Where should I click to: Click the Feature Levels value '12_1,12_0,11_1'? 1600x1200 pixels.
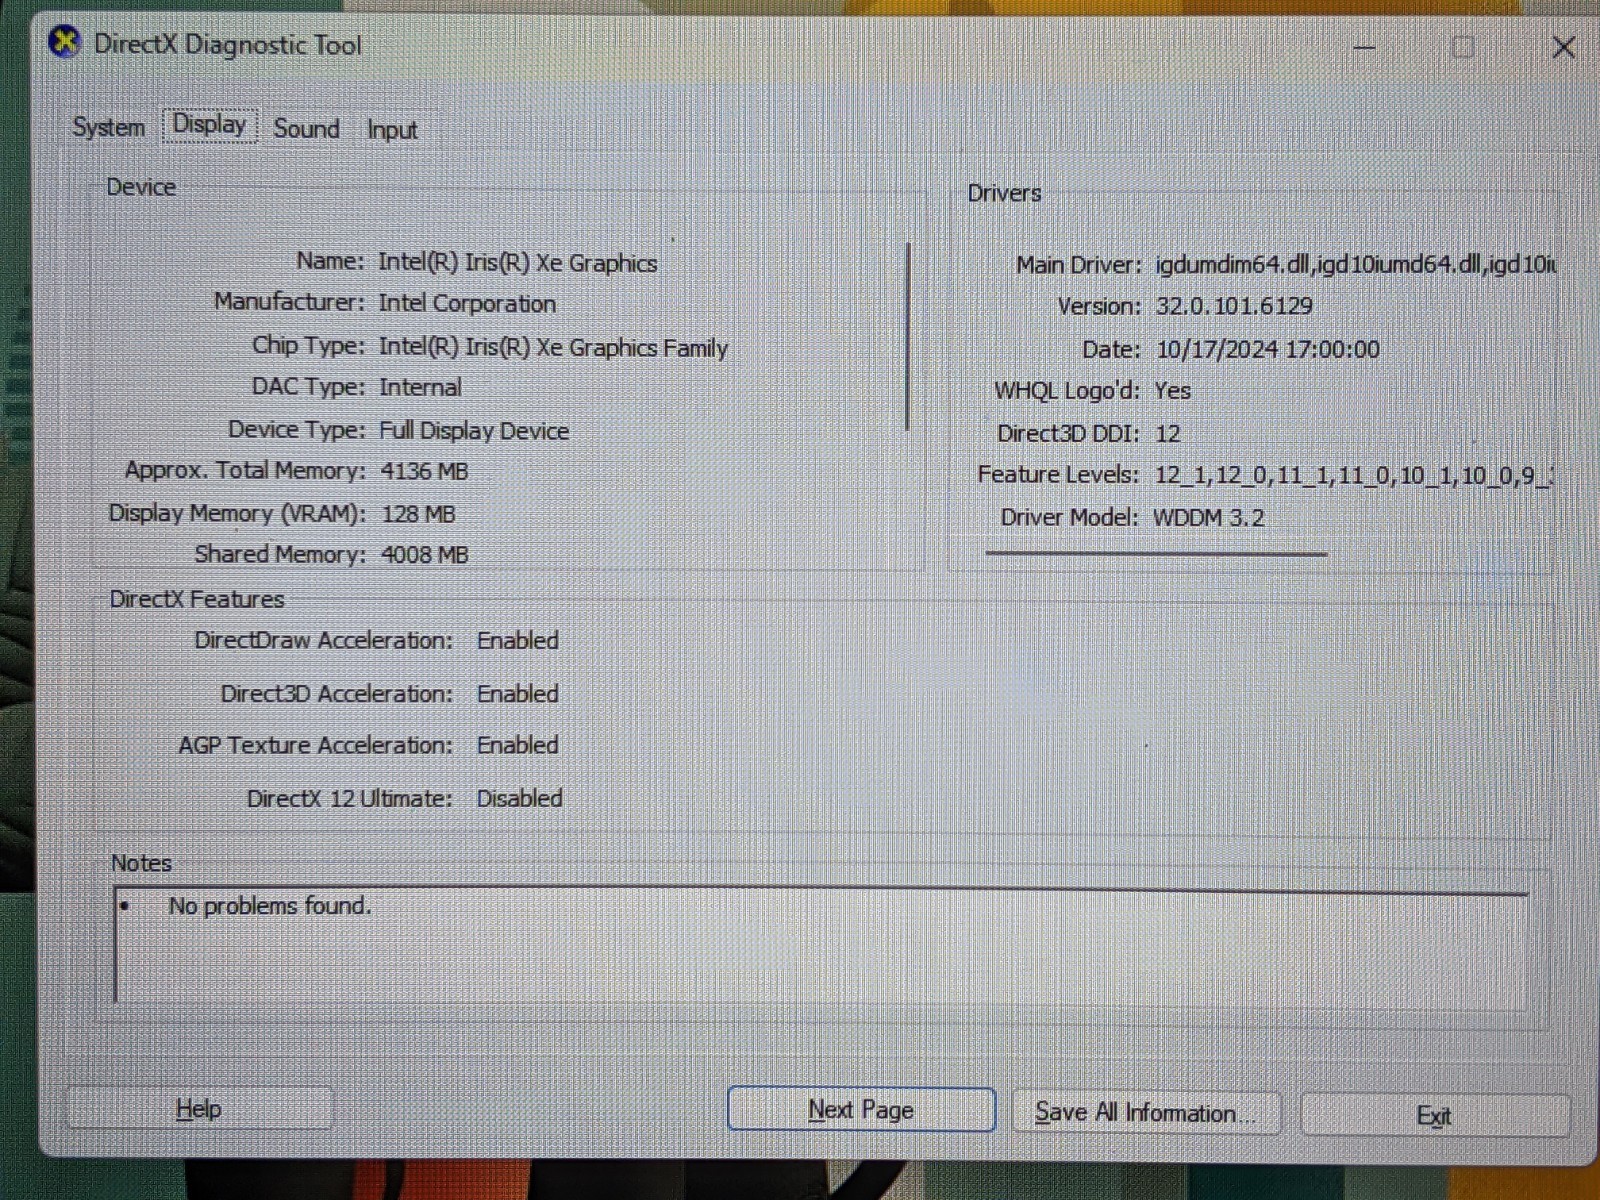tap(1244, 475)
